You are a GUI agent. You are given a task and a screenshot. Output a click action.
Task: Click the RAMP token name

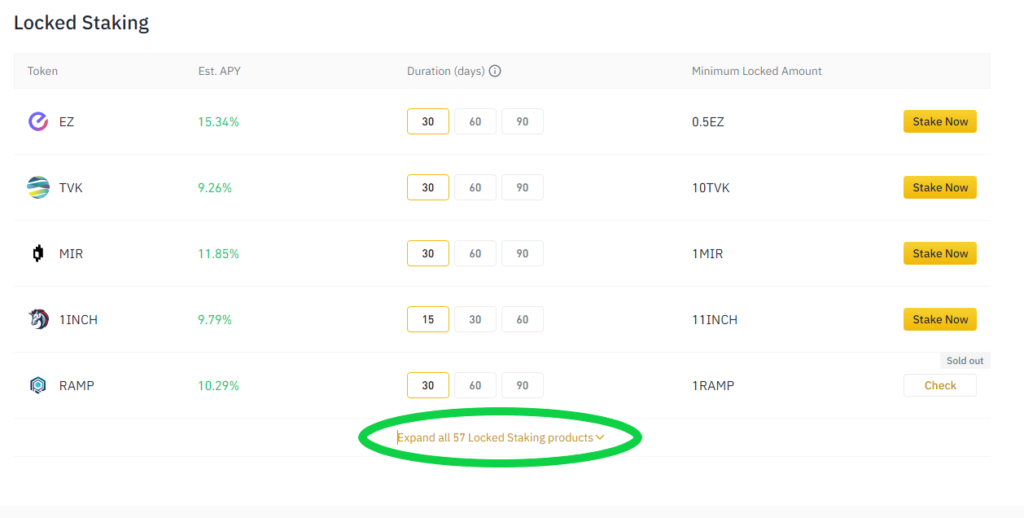click(76, 385)
